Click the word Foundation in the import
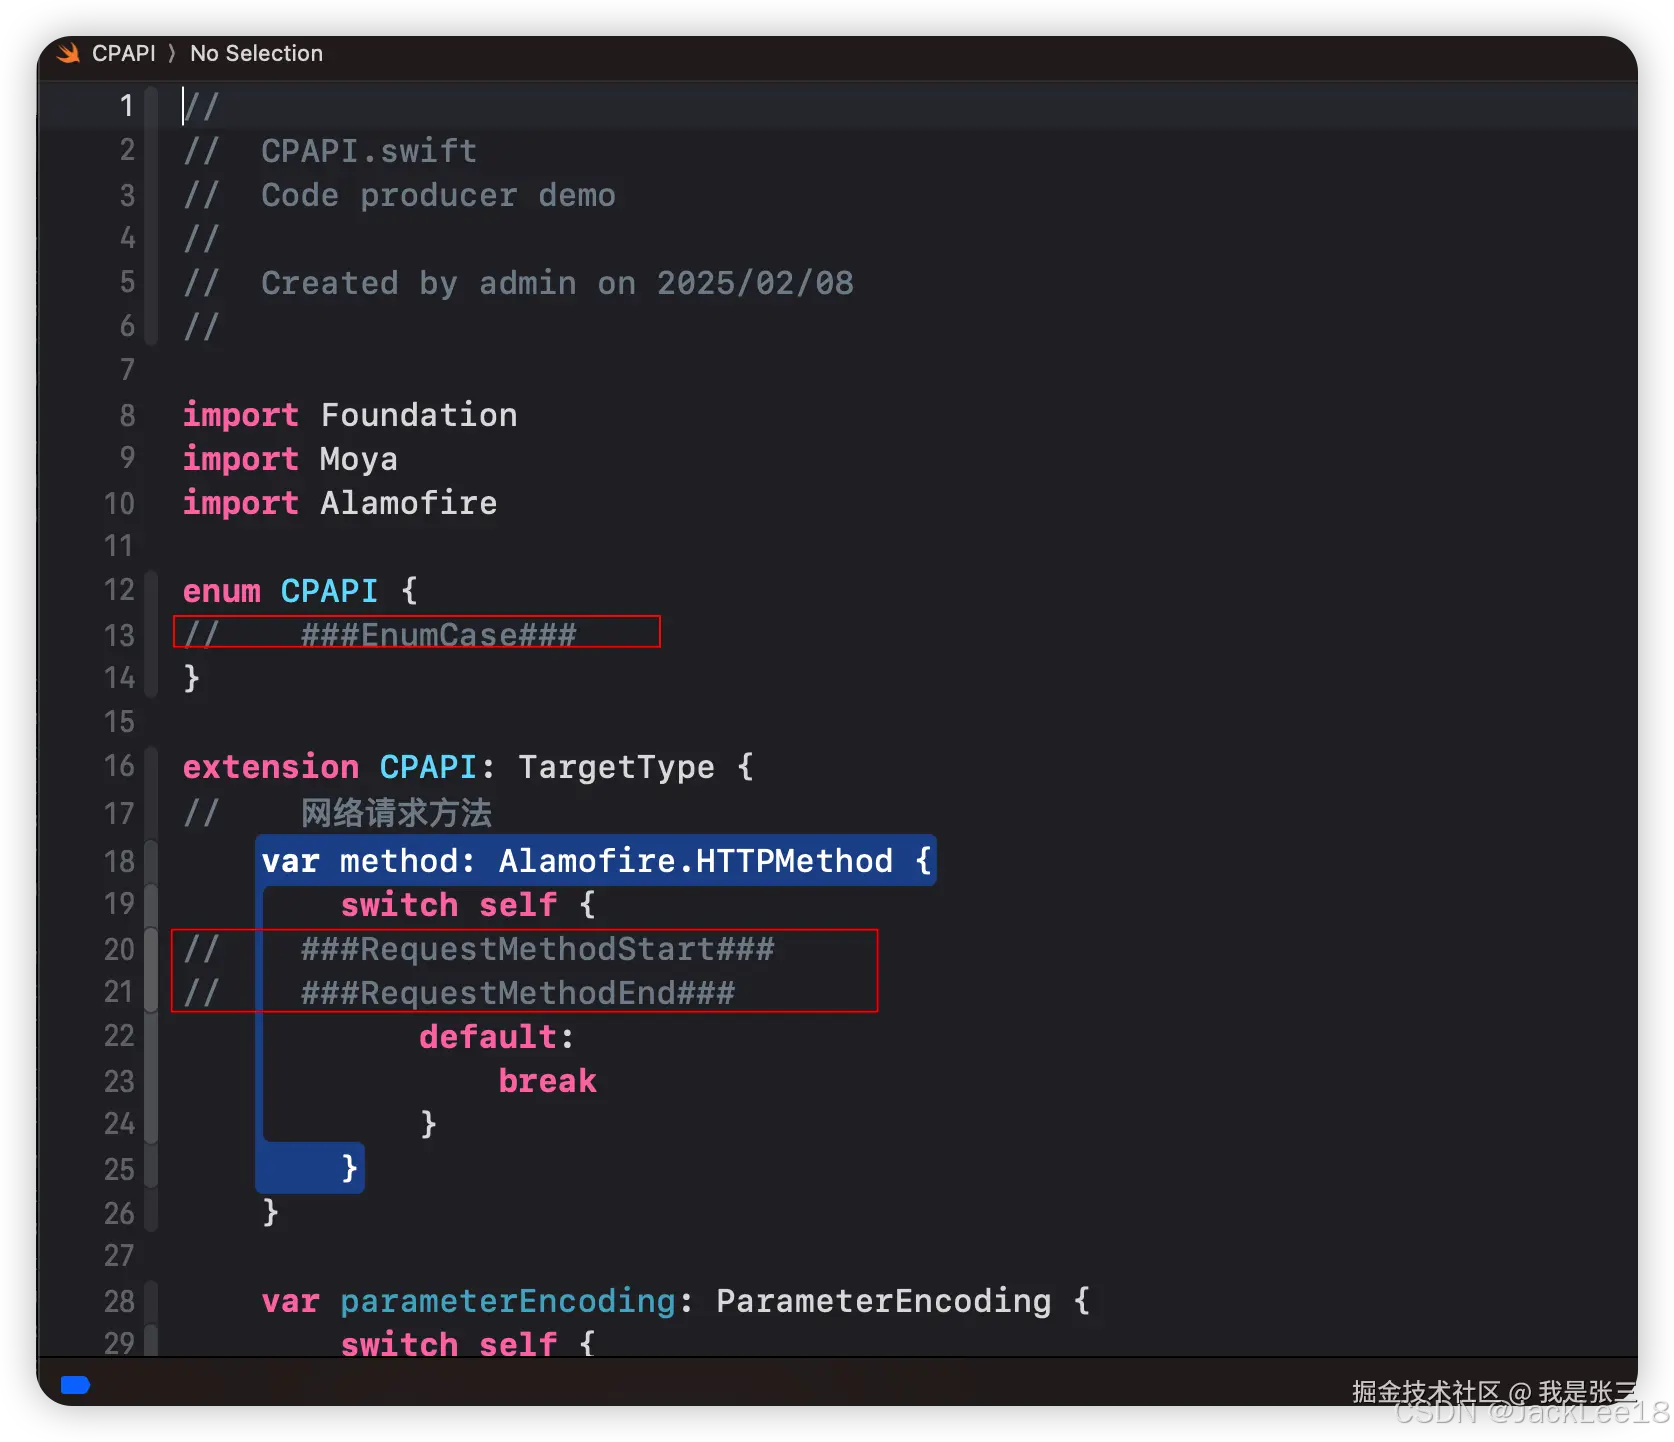The image size is (1674, 1442). (419, 415)
